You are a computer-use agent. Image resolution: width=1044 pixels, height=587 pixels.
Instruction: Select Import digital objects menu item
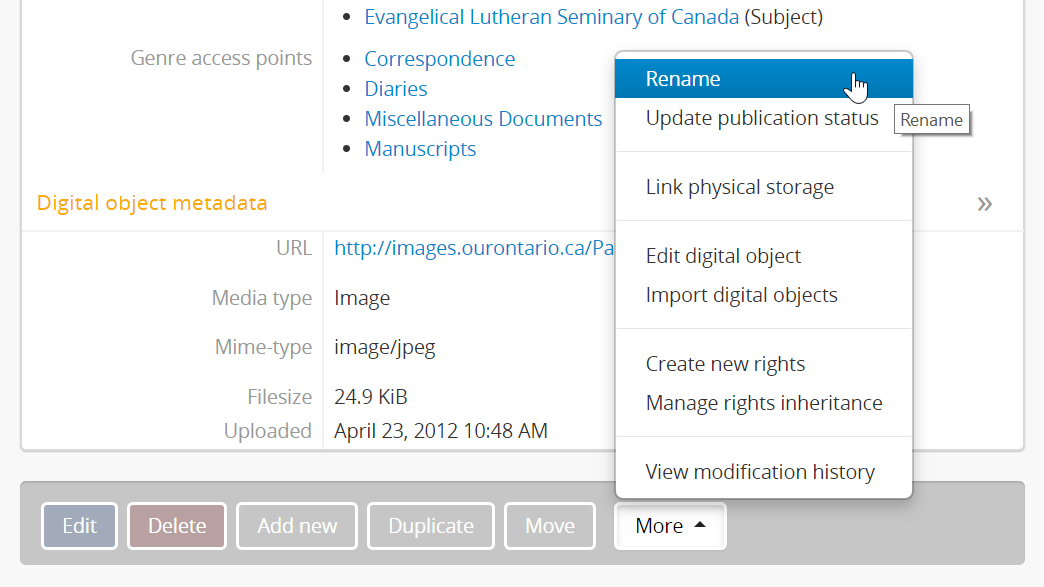click(x=741, y=295)
